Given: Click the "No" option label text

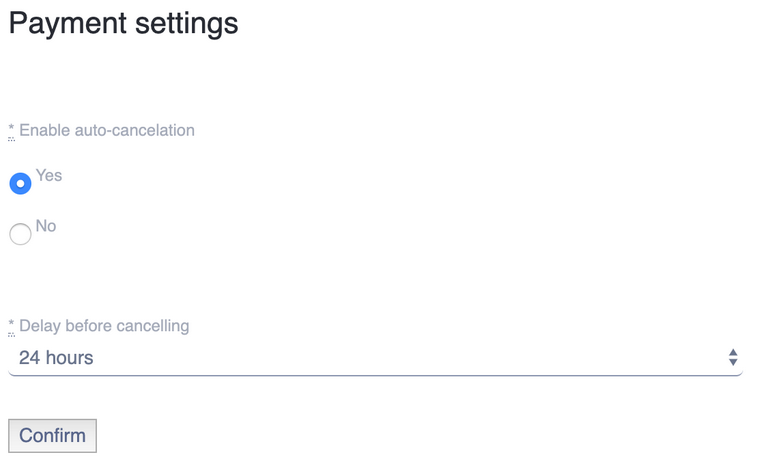Looking at the screenshot, I should (46, 226).
